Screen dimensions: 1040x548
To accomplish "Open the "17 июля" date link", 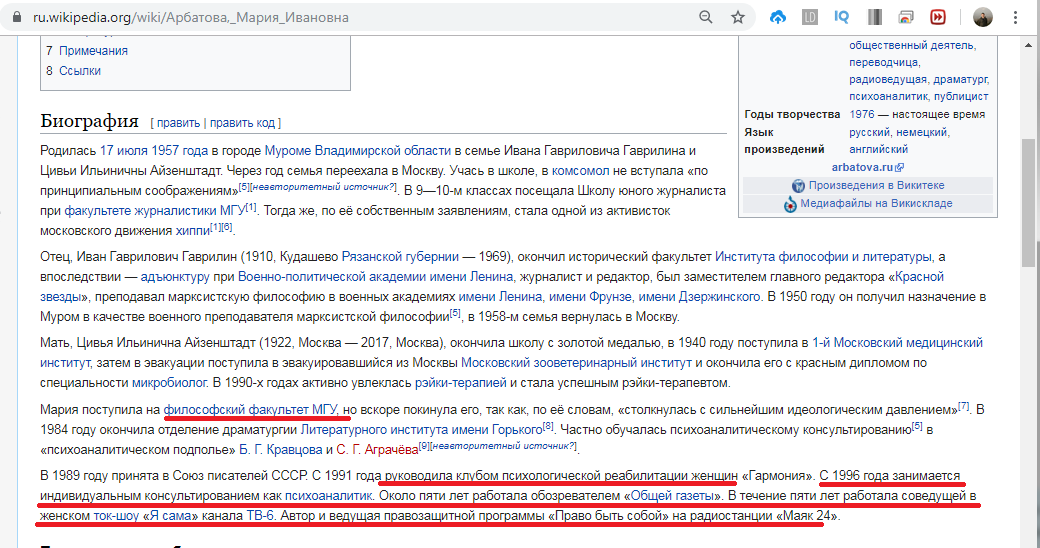I will pyautogui.click(x=123, y=151).
